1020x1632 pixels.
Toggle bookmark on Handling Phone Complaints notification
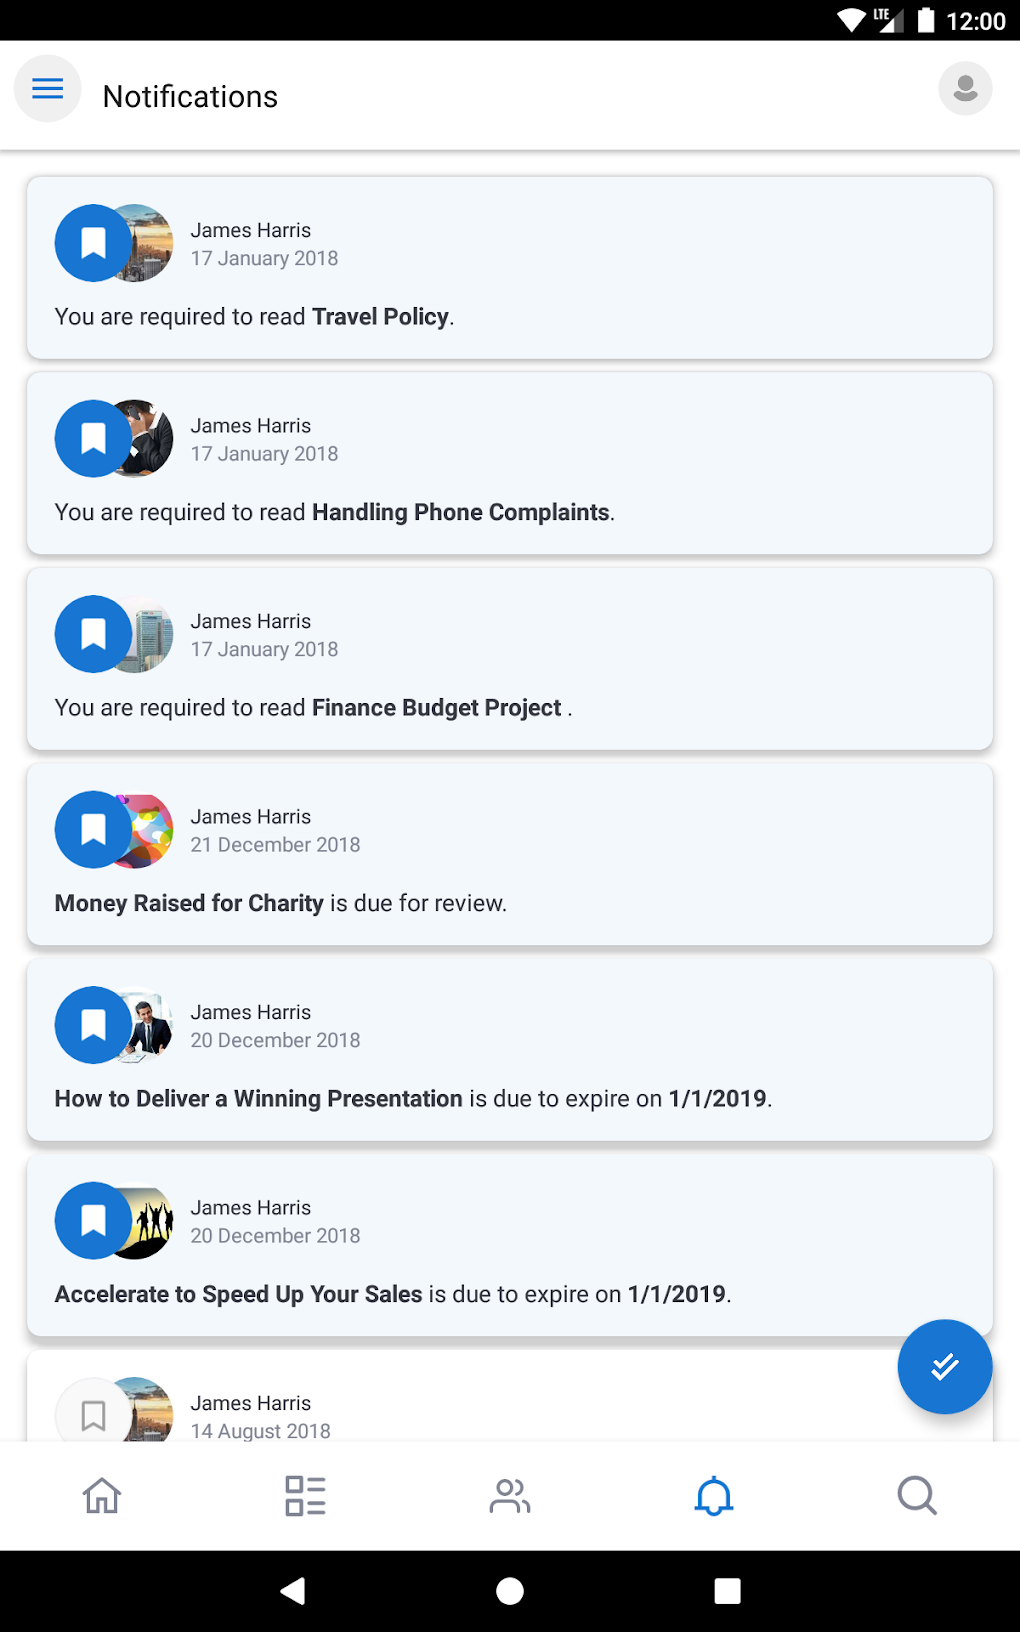[x=93, y=439]
